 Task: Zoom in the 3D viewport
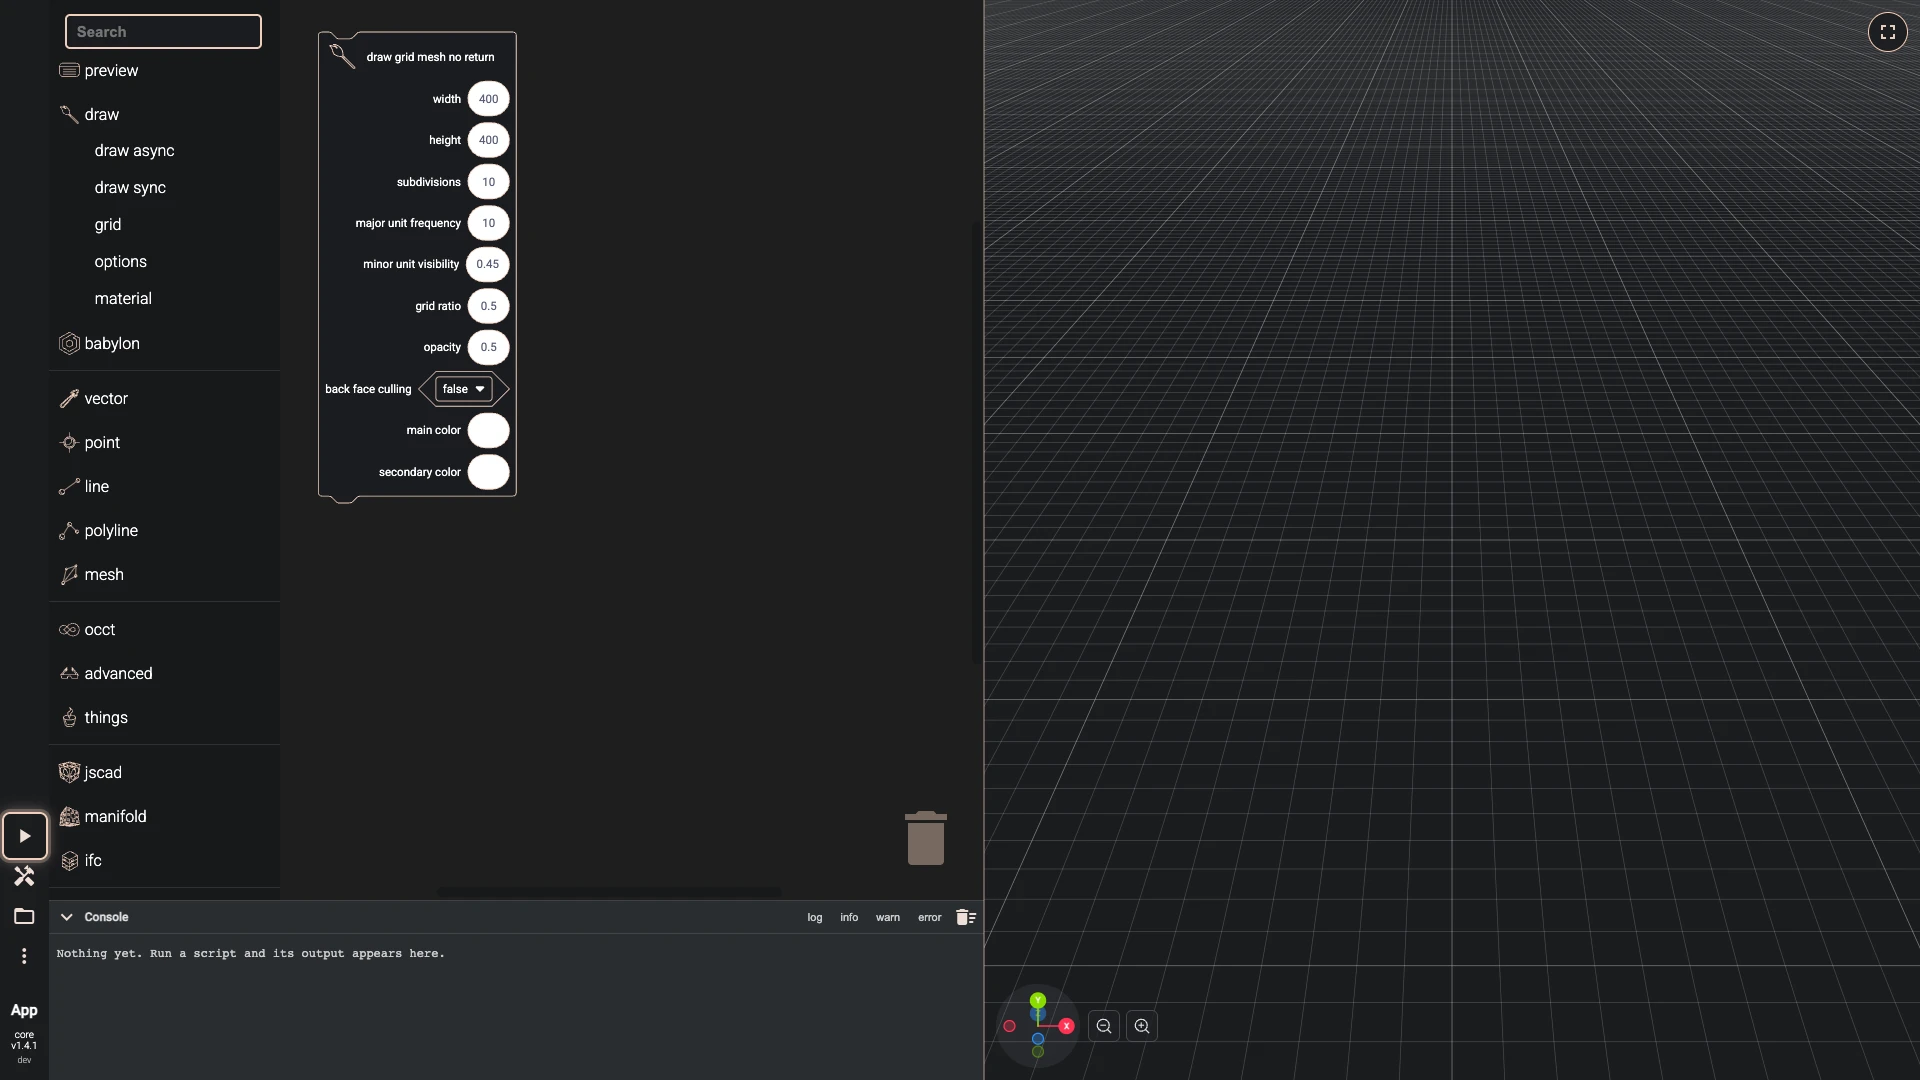(x=1142, y=1026)
